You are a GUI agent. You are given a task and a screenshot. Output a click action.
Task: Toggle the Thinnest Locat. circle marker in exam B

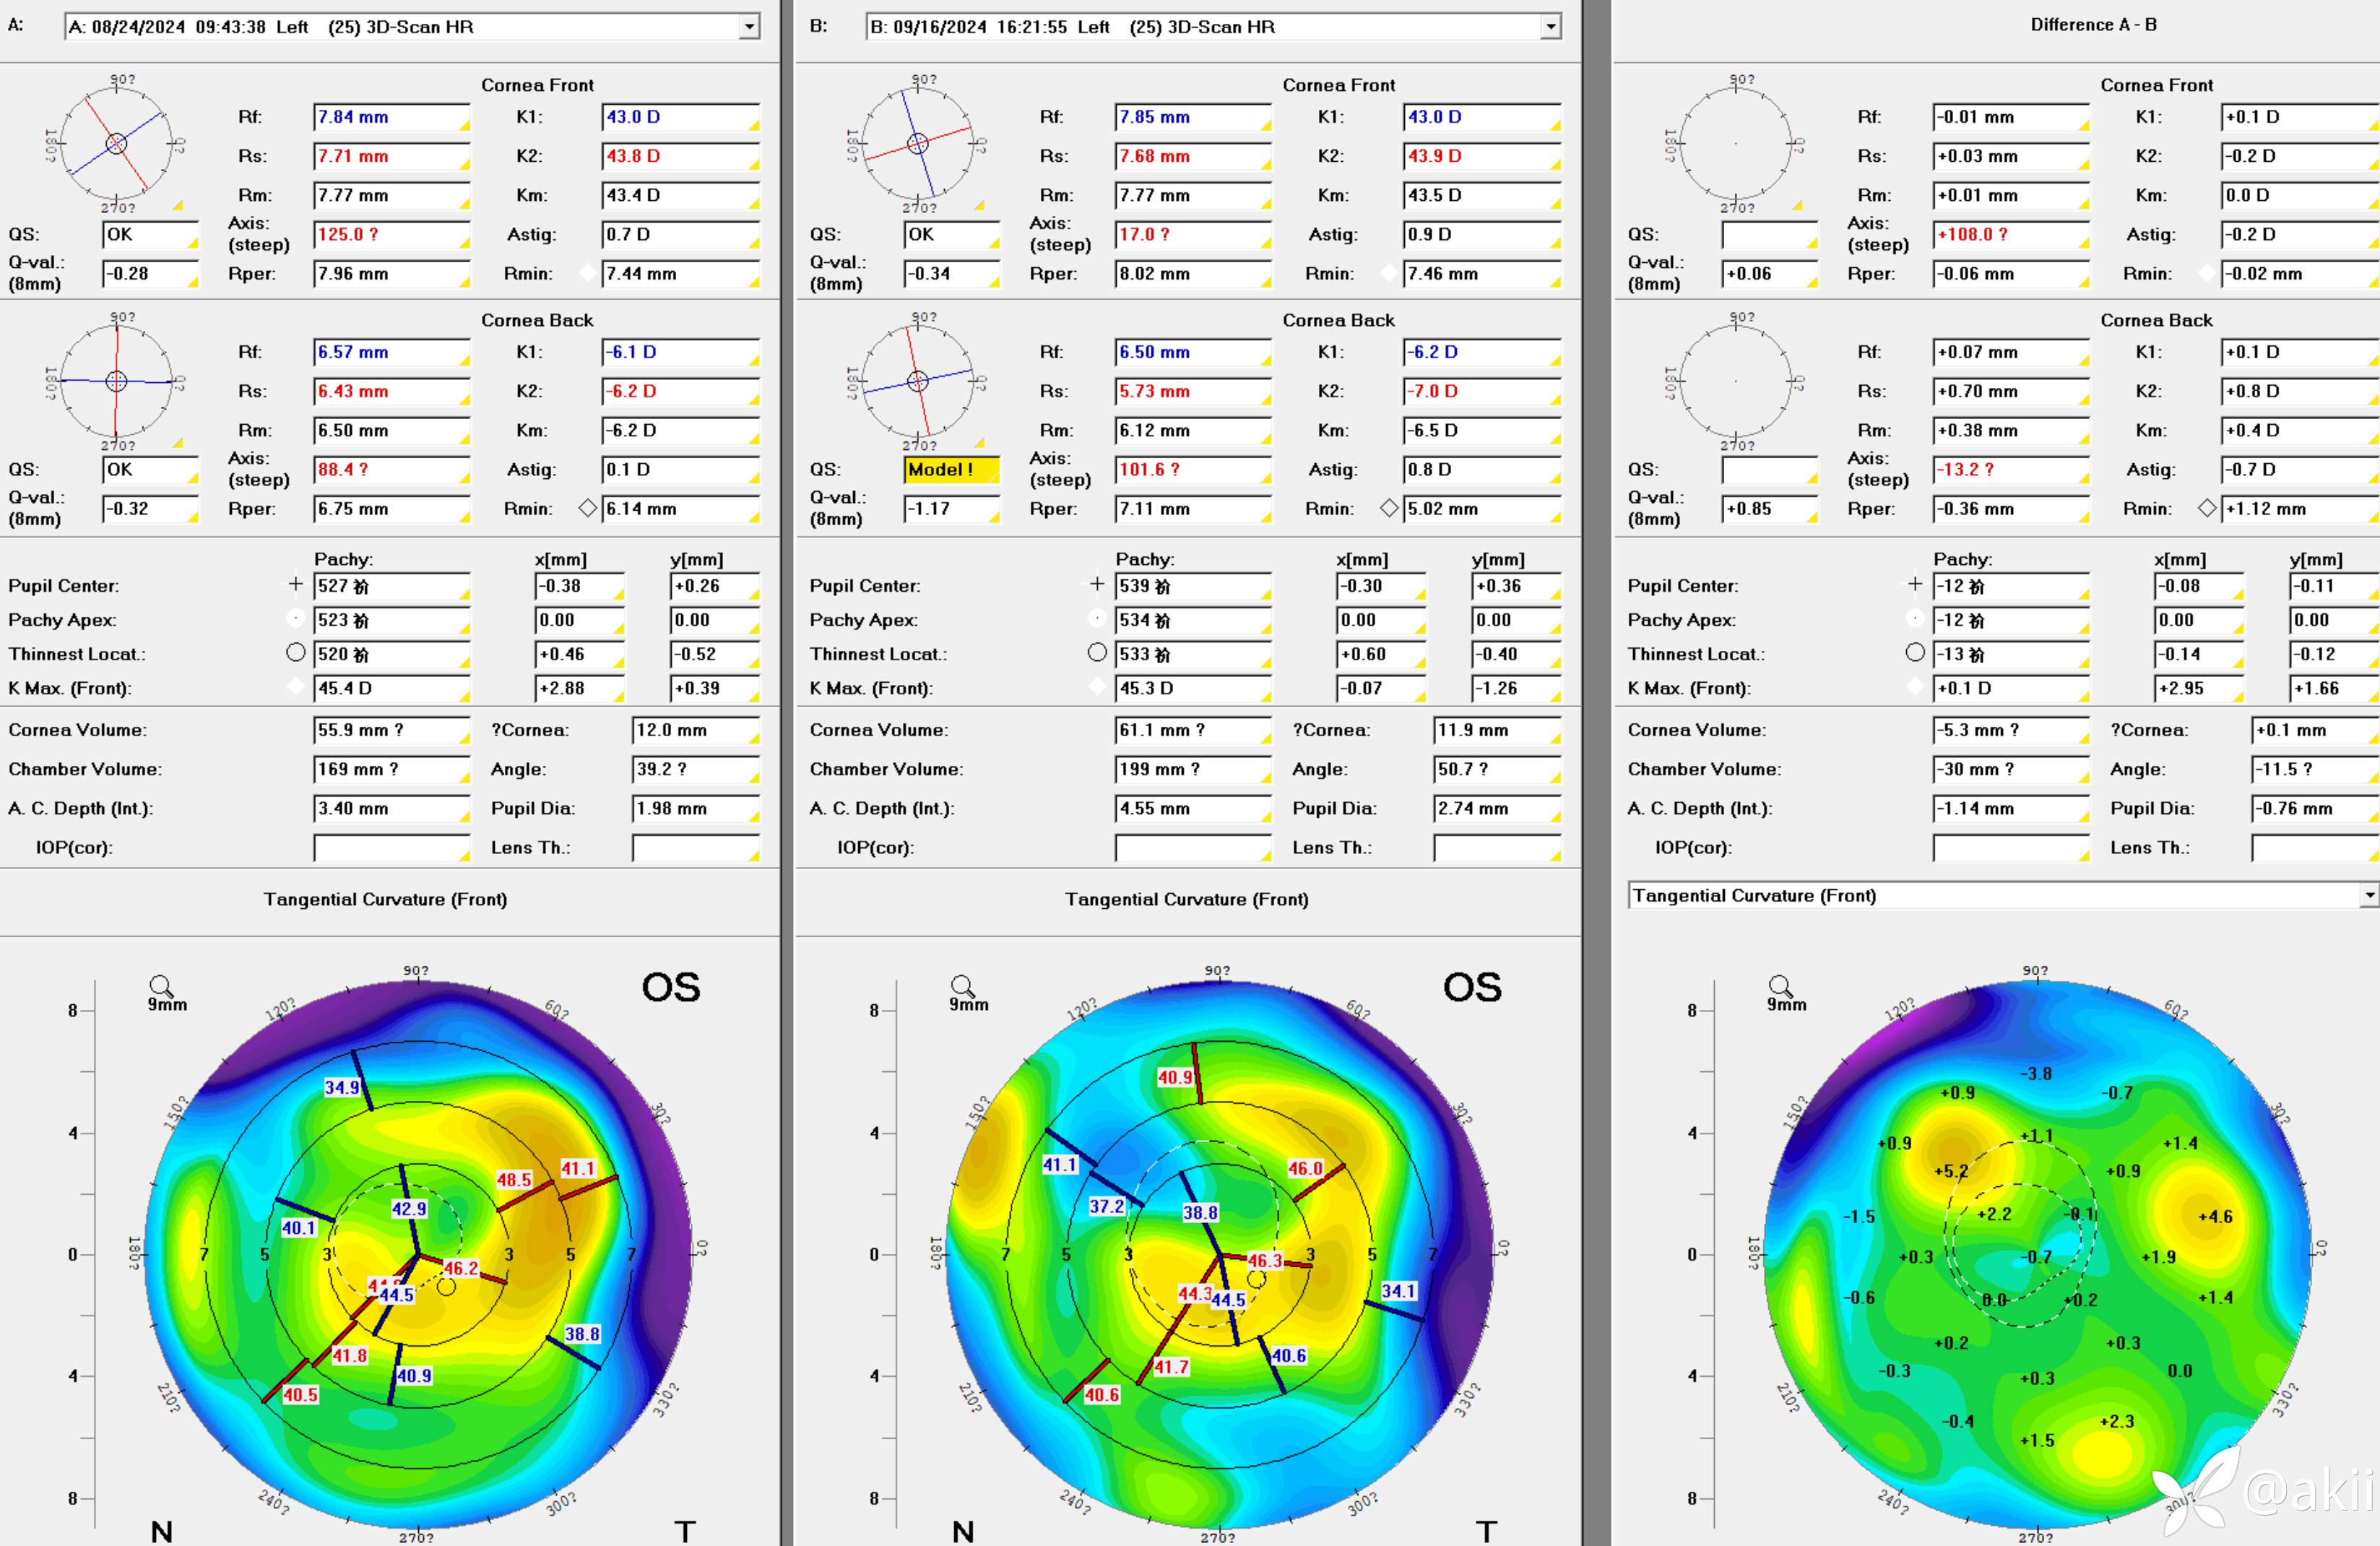pos(1097,653)
